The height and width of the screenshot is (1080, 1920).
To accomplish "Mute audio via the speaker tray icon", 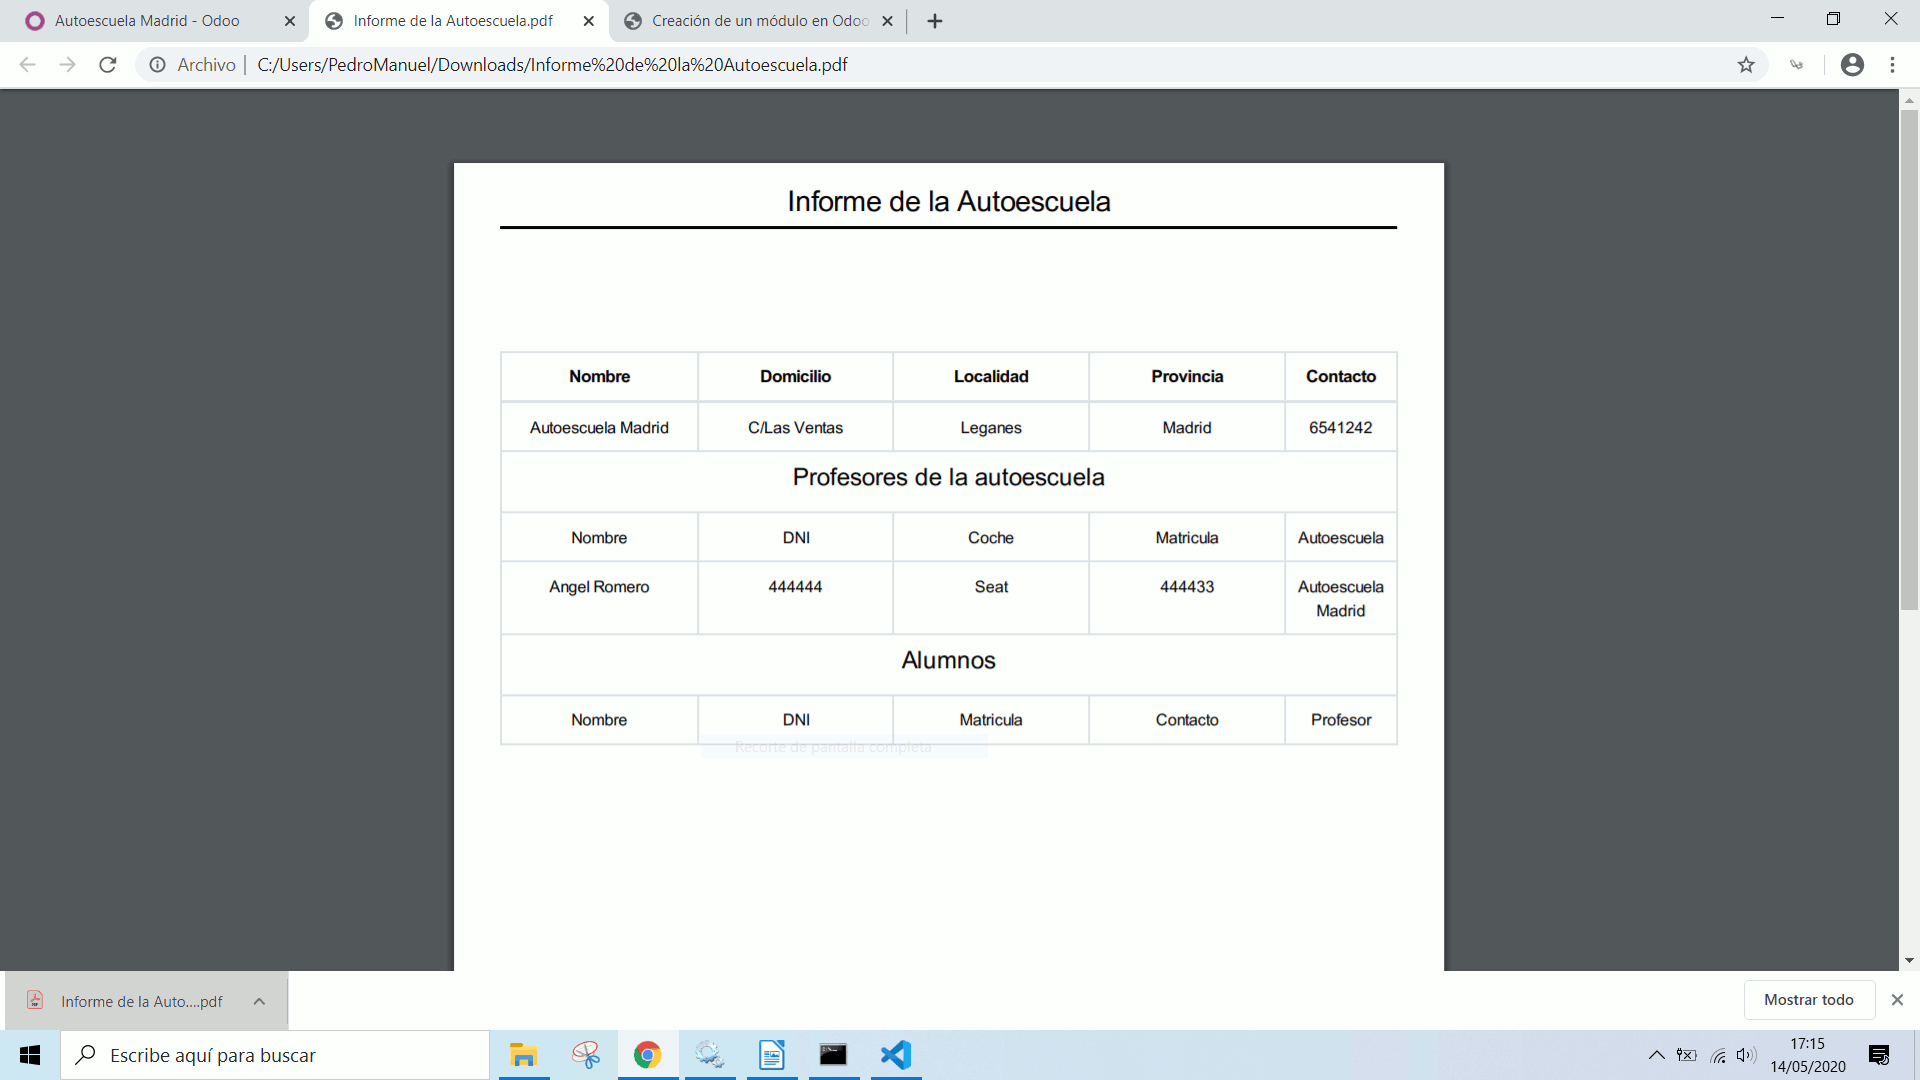I will 1747,1055.
